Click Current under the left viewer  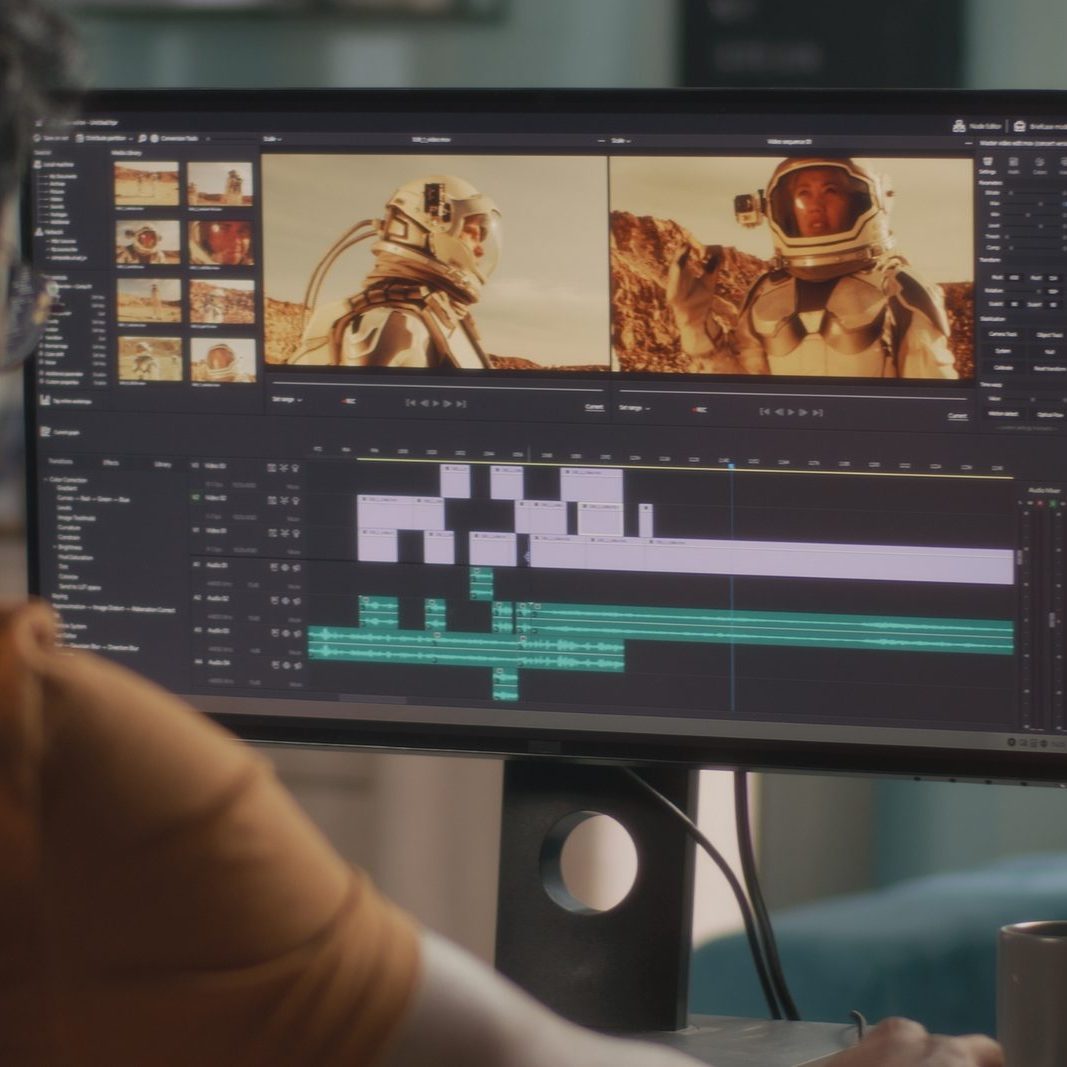pos(594,407)
